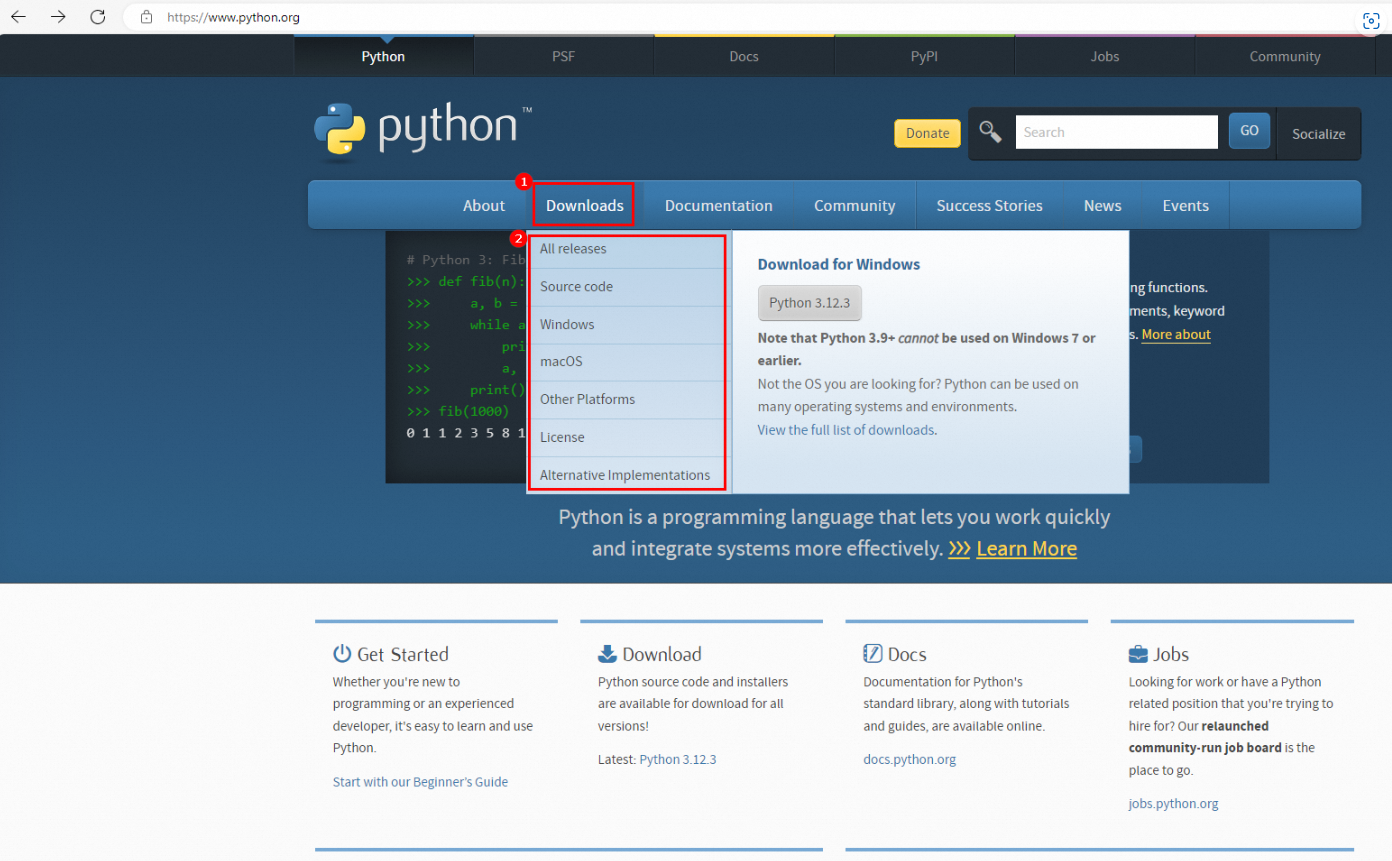This screenshot has width=1392, height=861.
Task: Click the Jobs briefcase icon
Action: pyautogui.click(x=1138, y=654)
